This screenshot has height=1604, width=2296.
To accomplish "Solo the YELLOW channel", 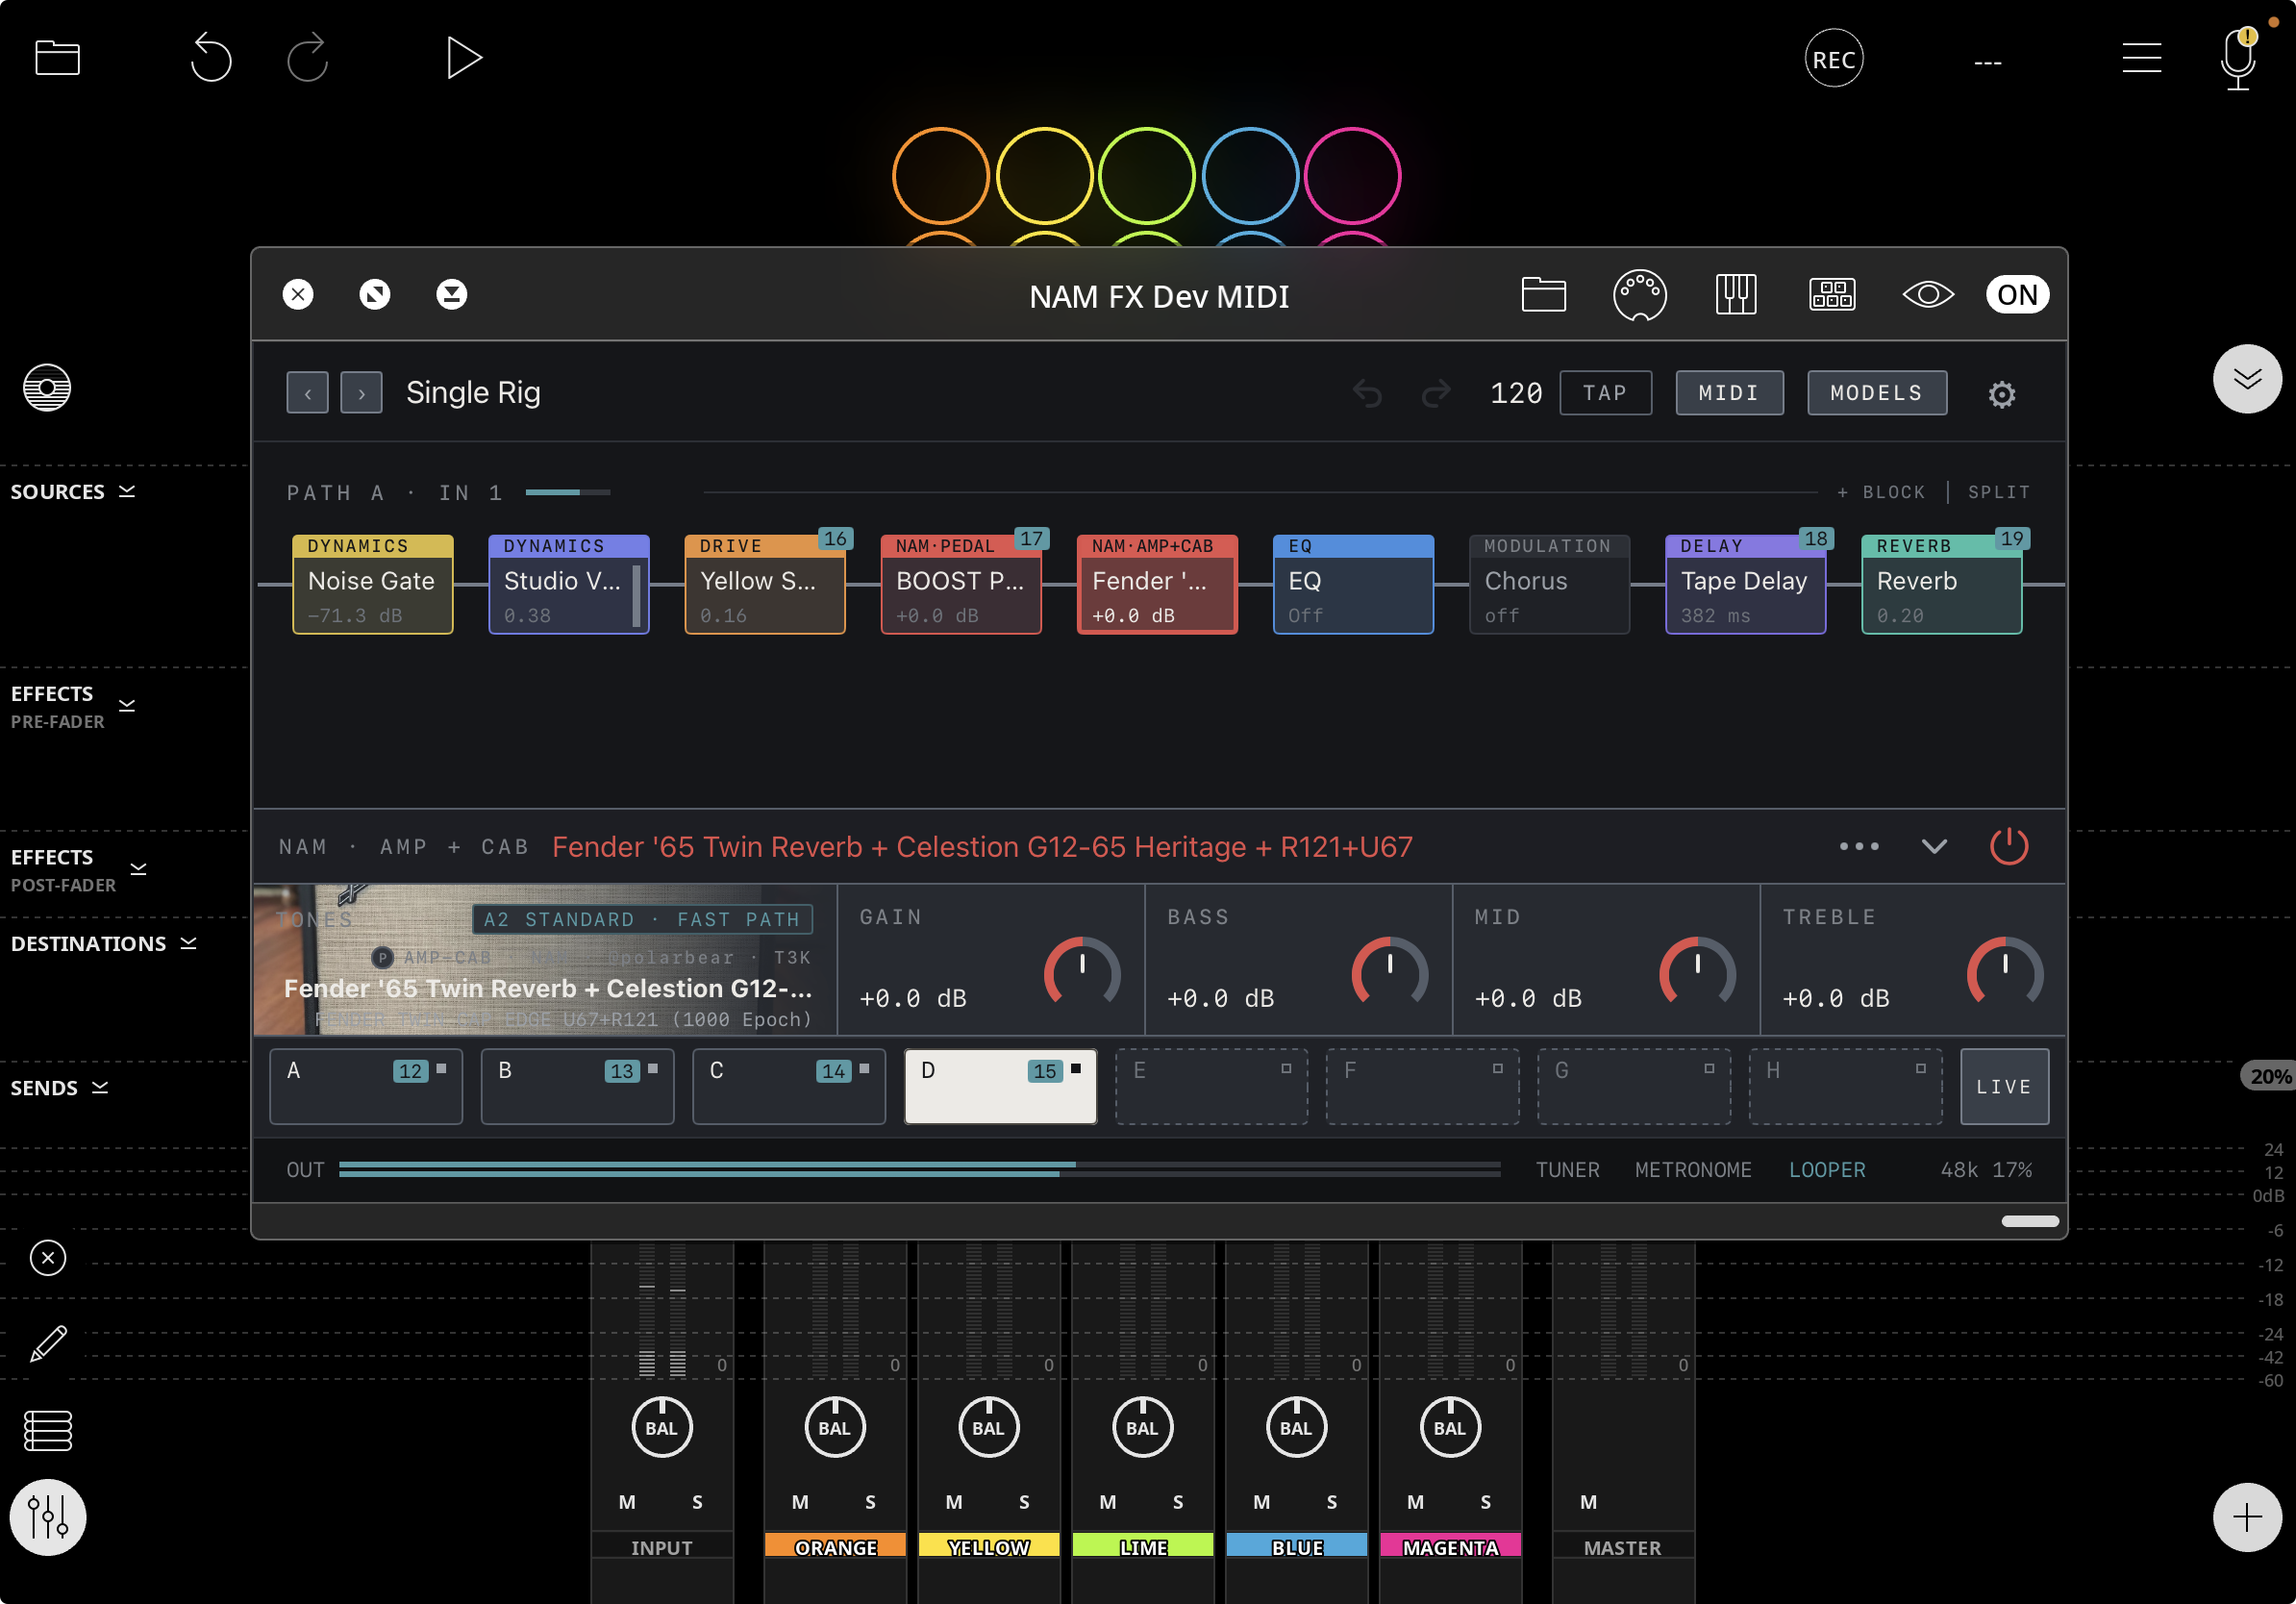I will click(x=1024, y=1502).
